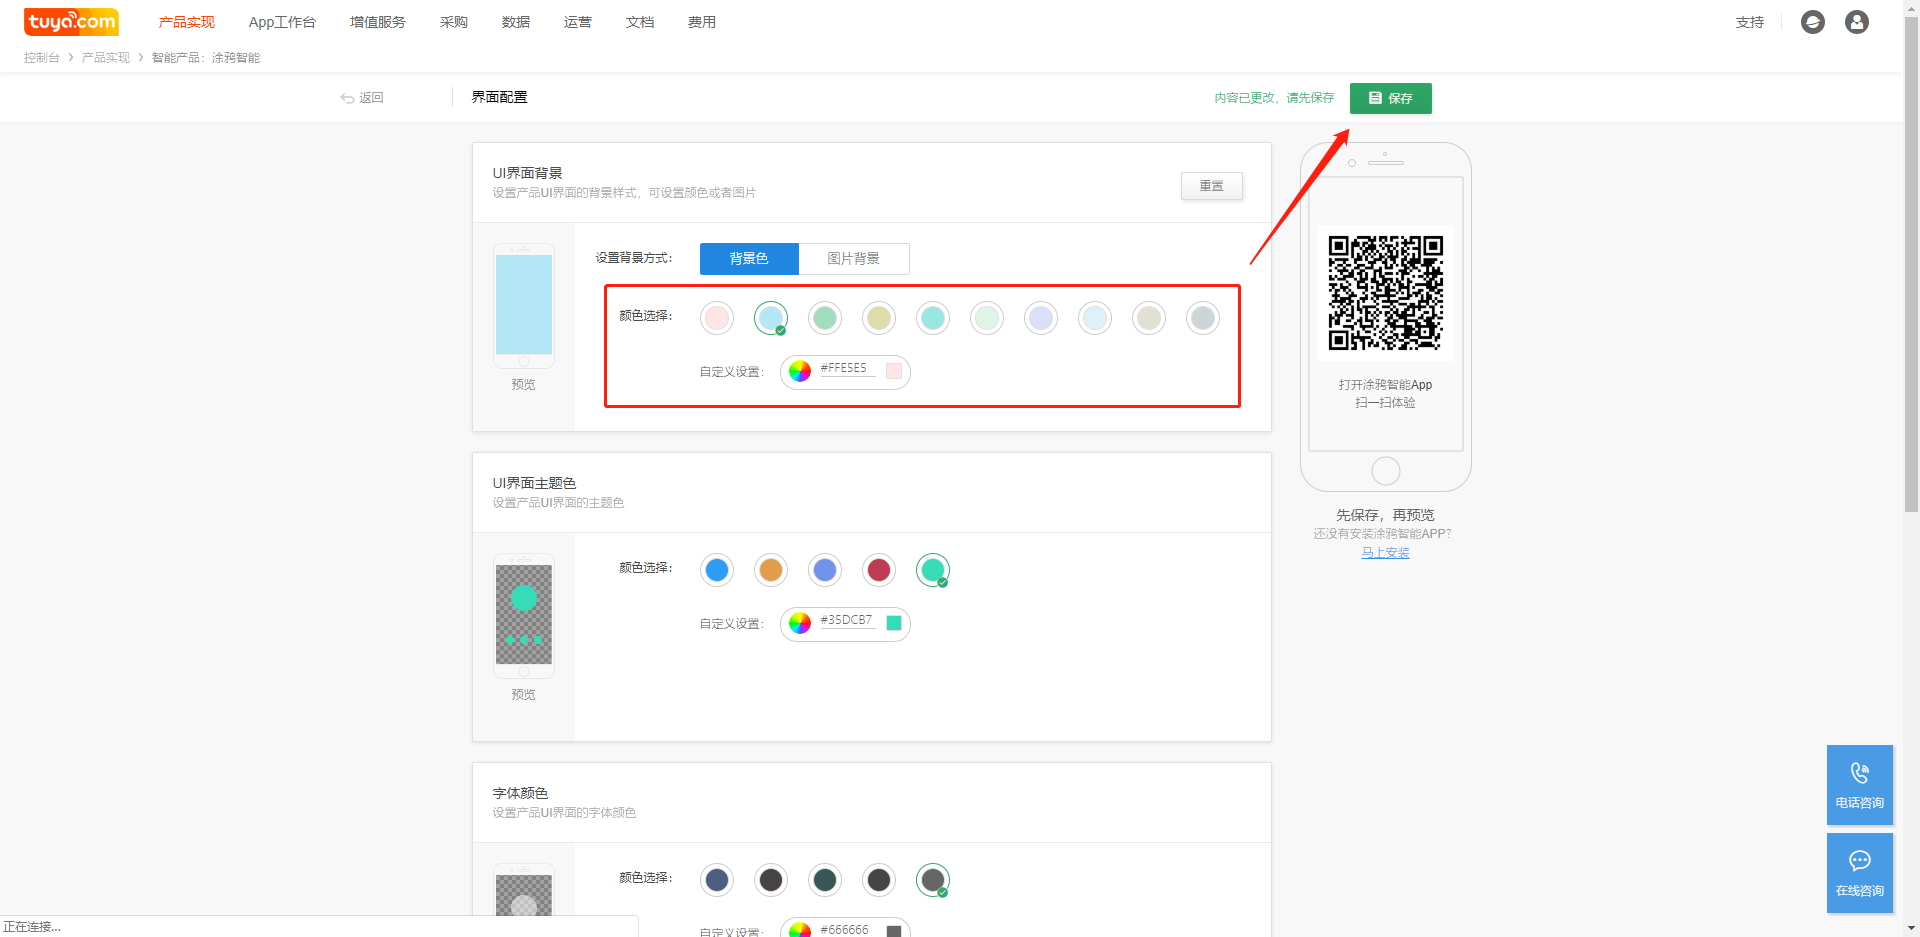Select the pink background color swatch

(717, 318)
